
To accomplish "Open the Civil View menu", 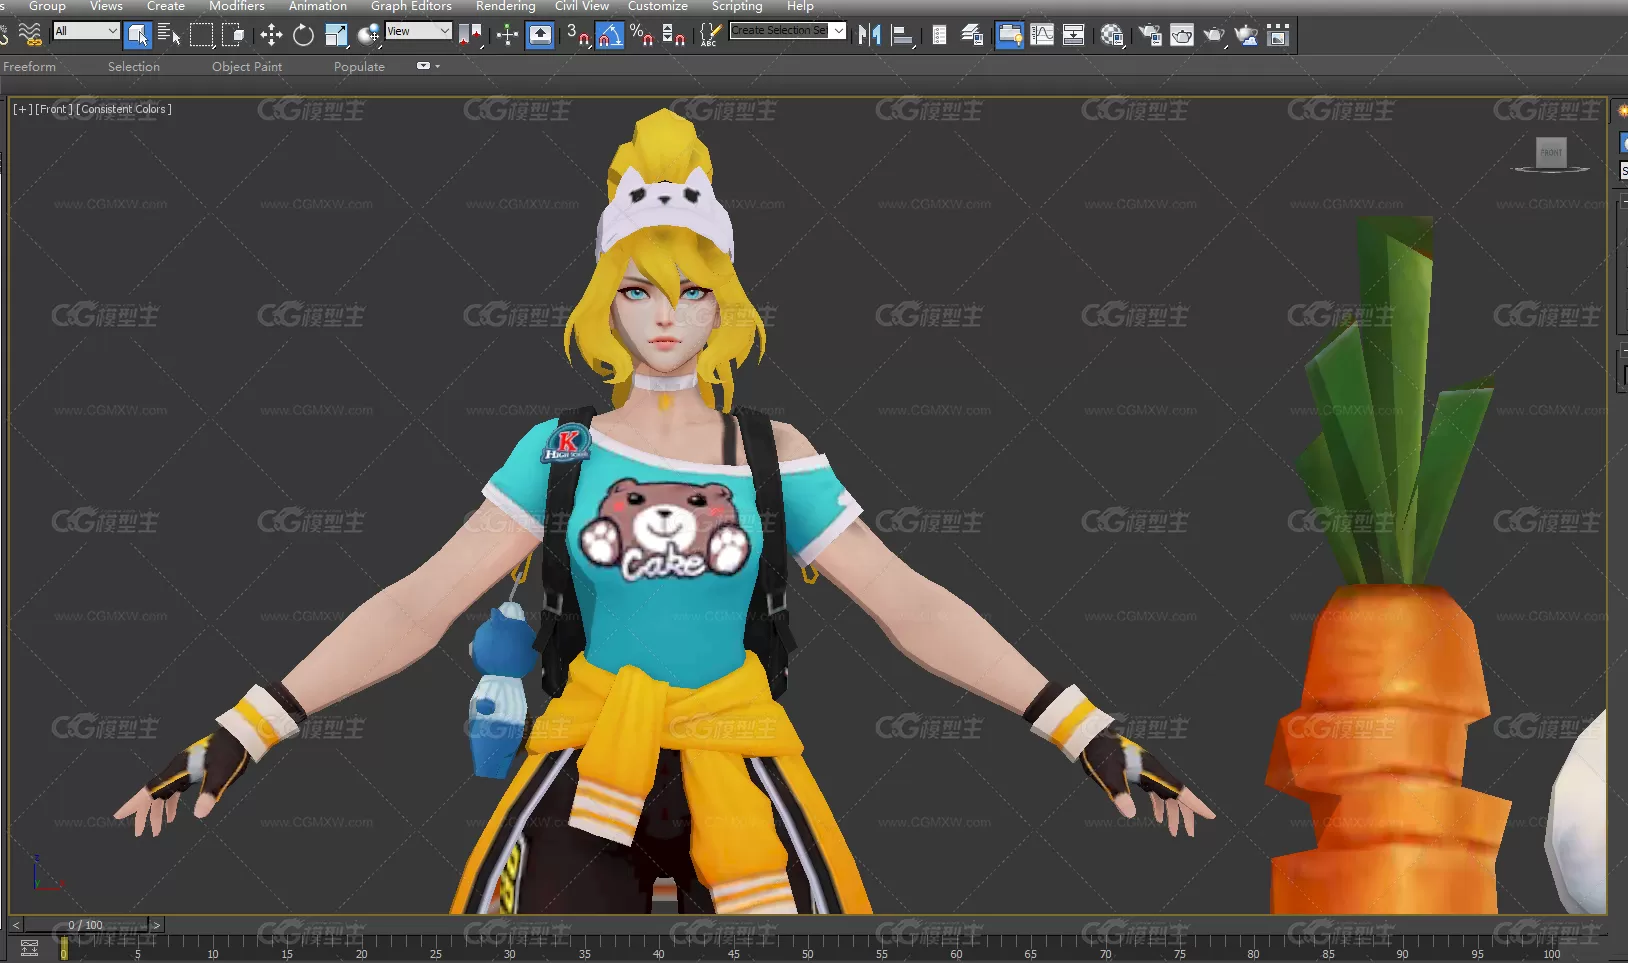I will [x=582, y=6].
